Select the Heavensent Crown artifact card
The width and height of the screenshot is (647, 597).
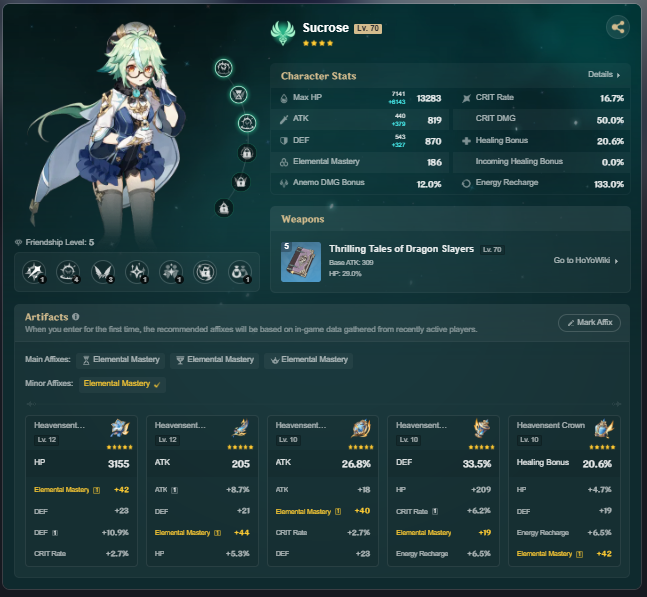pyautogui.click(x=564, y=491)
